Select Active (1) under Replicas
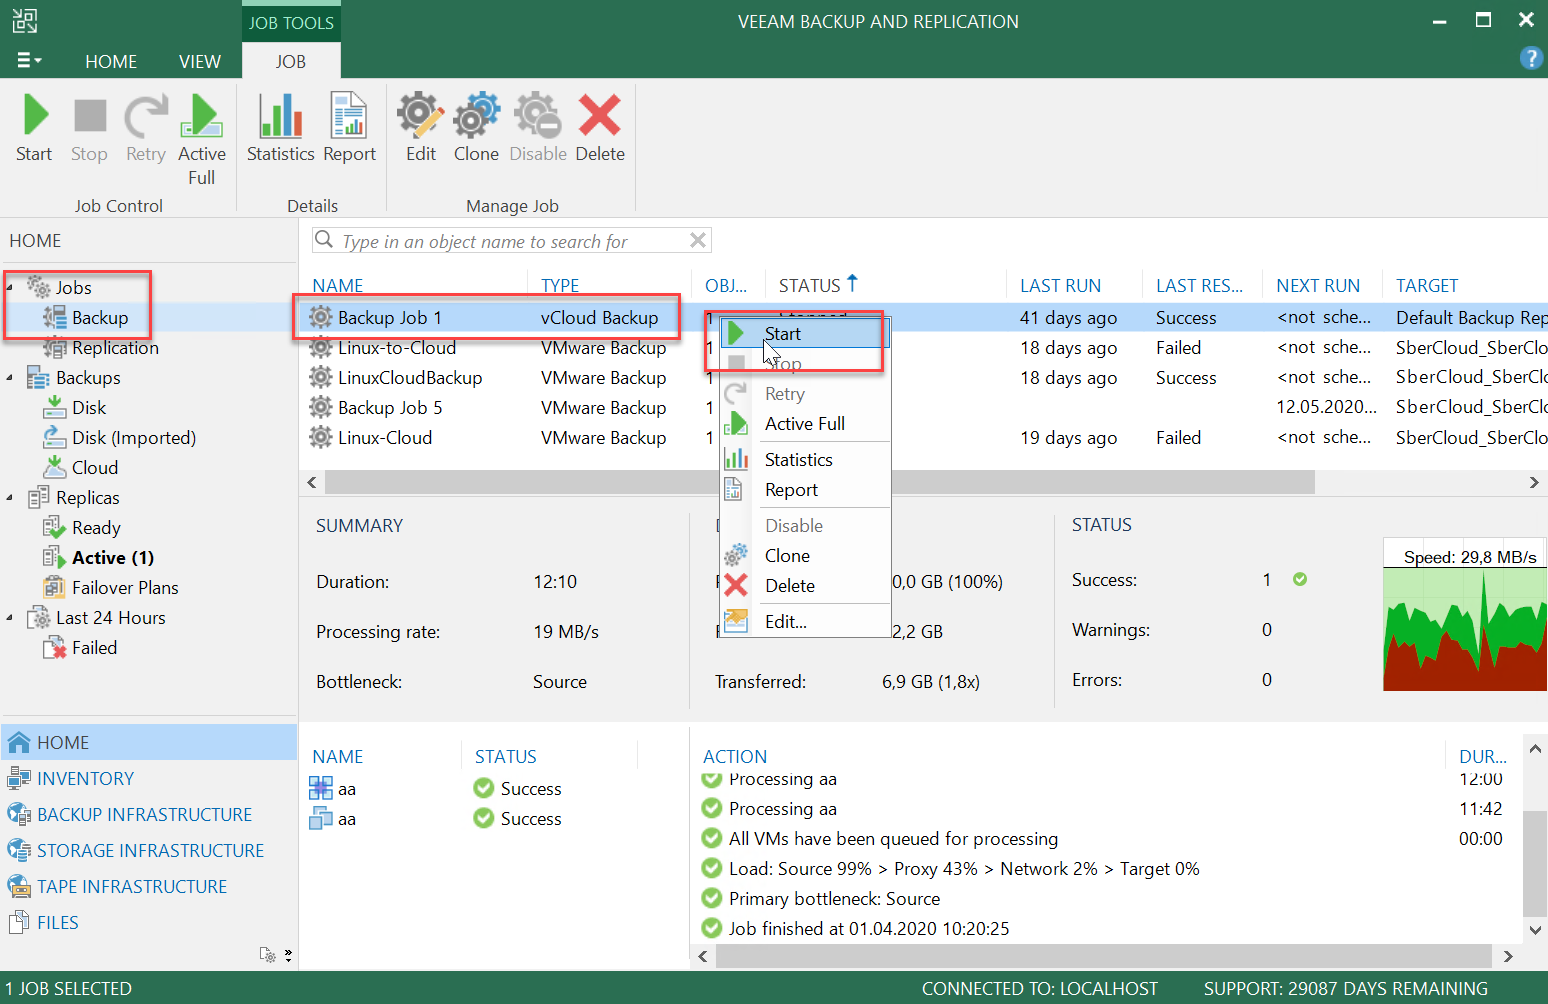Viewport: 1548px width, 1004px height. 113,558
